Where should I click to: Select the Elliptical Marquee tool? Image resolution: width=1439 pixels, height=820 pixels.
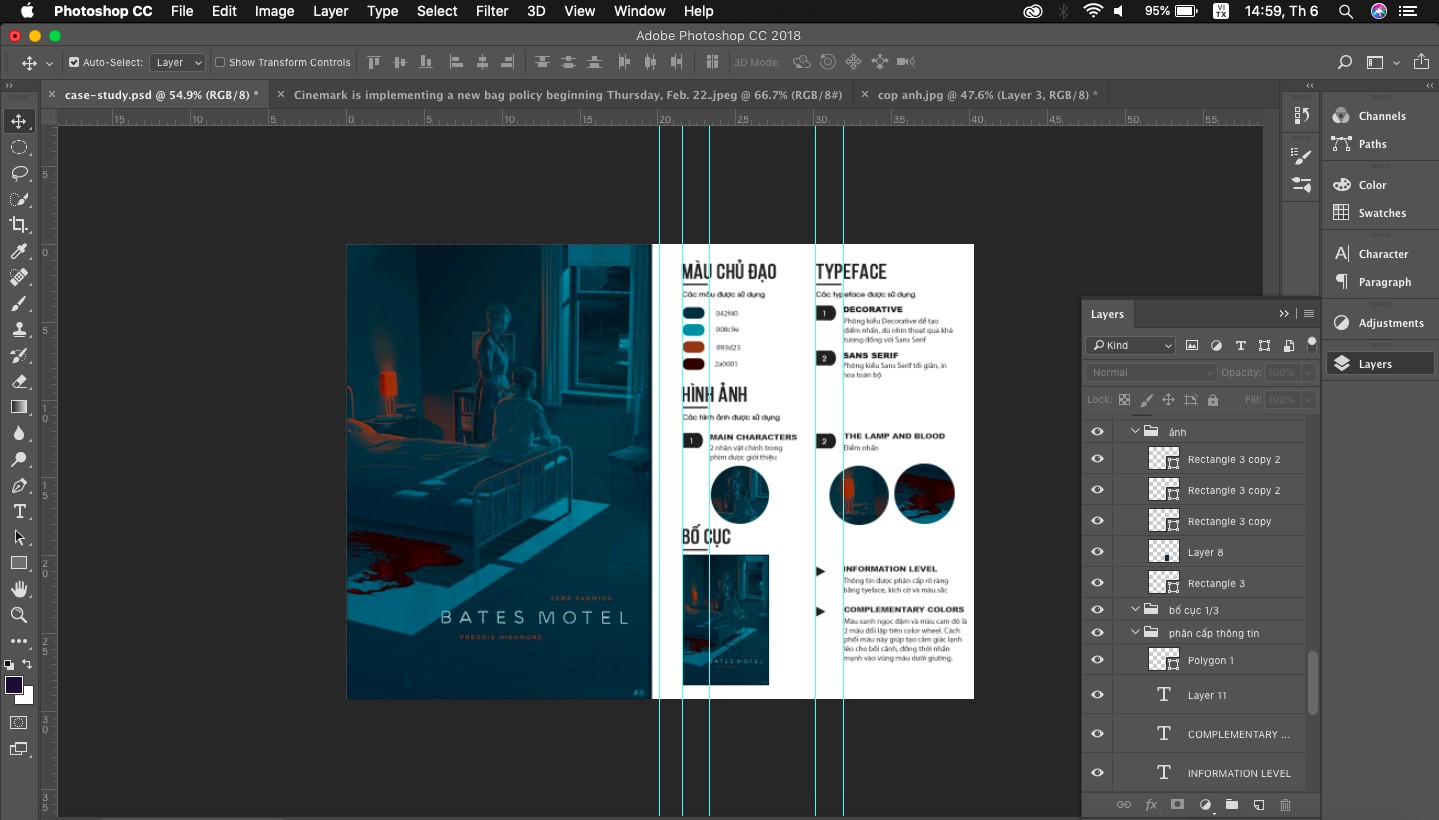(19, 147)
